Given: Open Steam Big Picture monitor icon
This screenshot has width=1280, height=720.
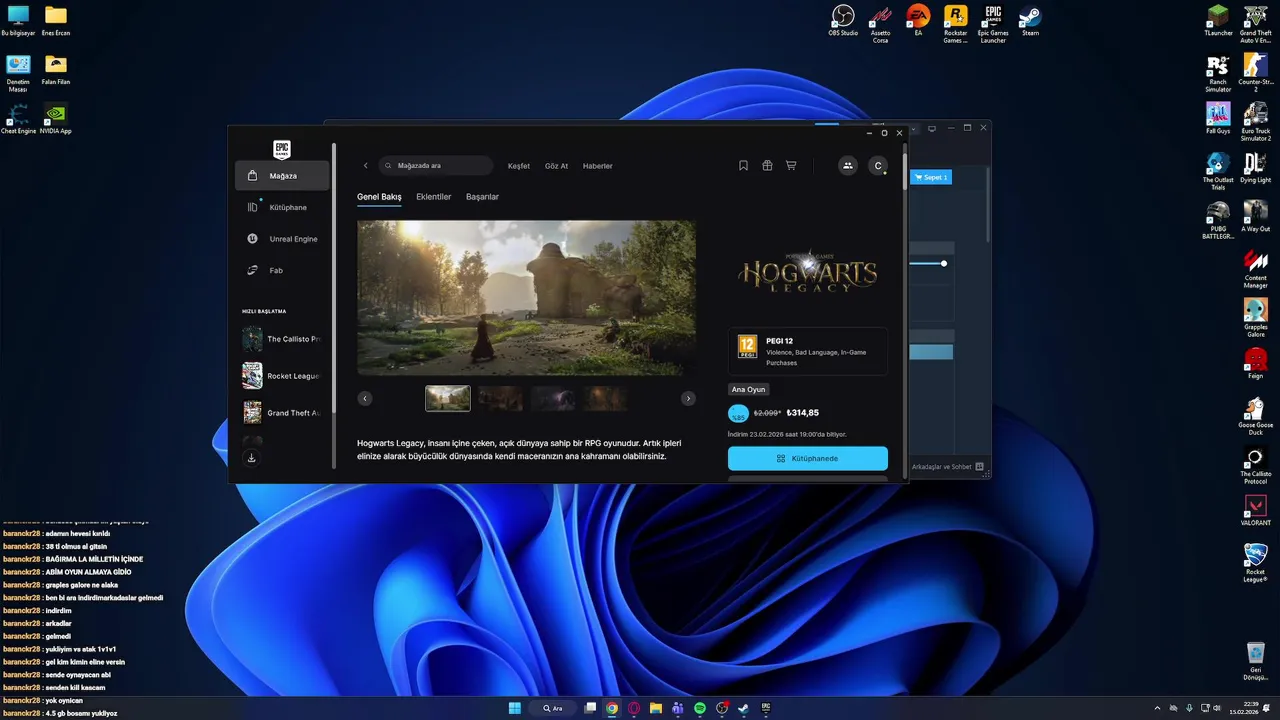Looking at the screenshot, I should click(932, 128).
